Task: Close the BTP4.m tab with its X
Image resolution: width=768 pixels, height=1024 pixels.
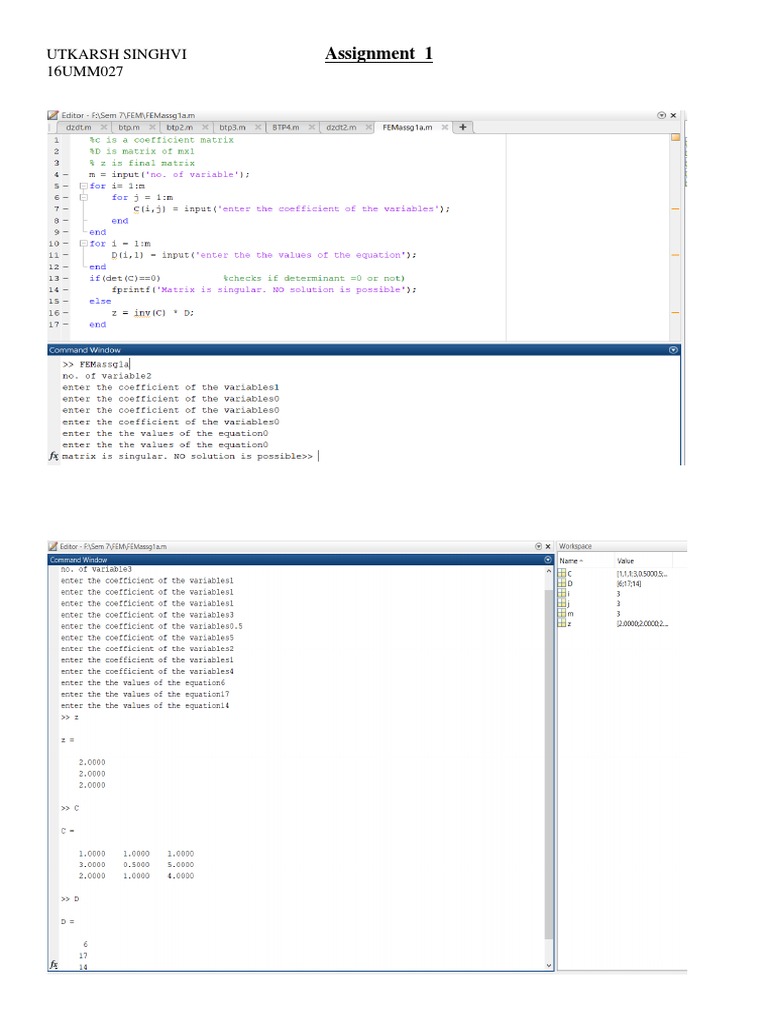Action: [x=312, y=127]
